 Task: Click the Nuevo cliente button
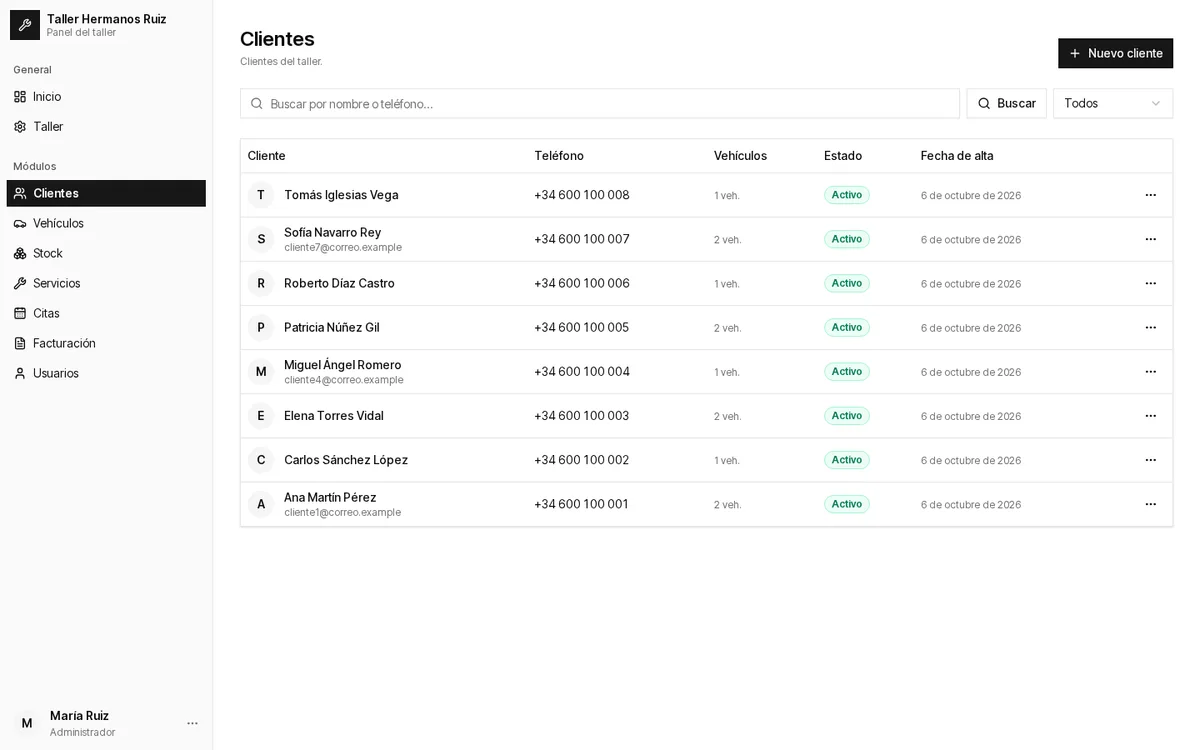click(x=1115, y=53)
